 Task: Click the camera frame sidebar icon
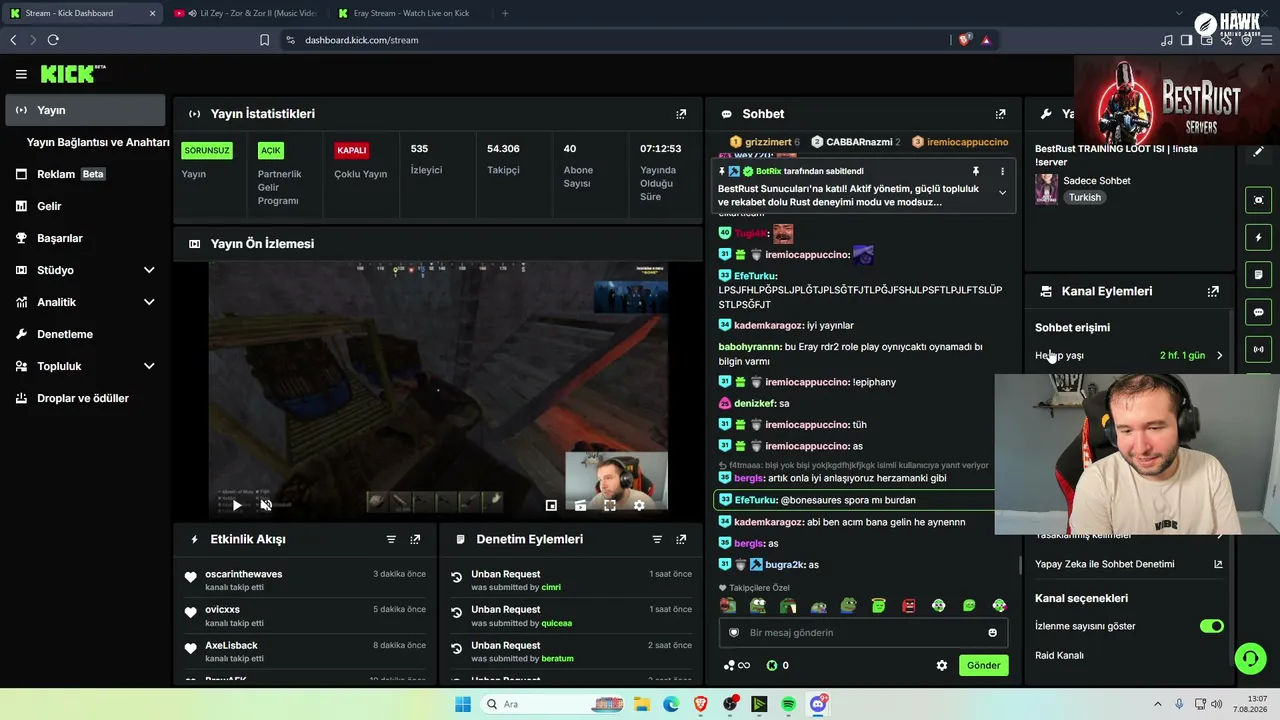[x=1258, y=200]
